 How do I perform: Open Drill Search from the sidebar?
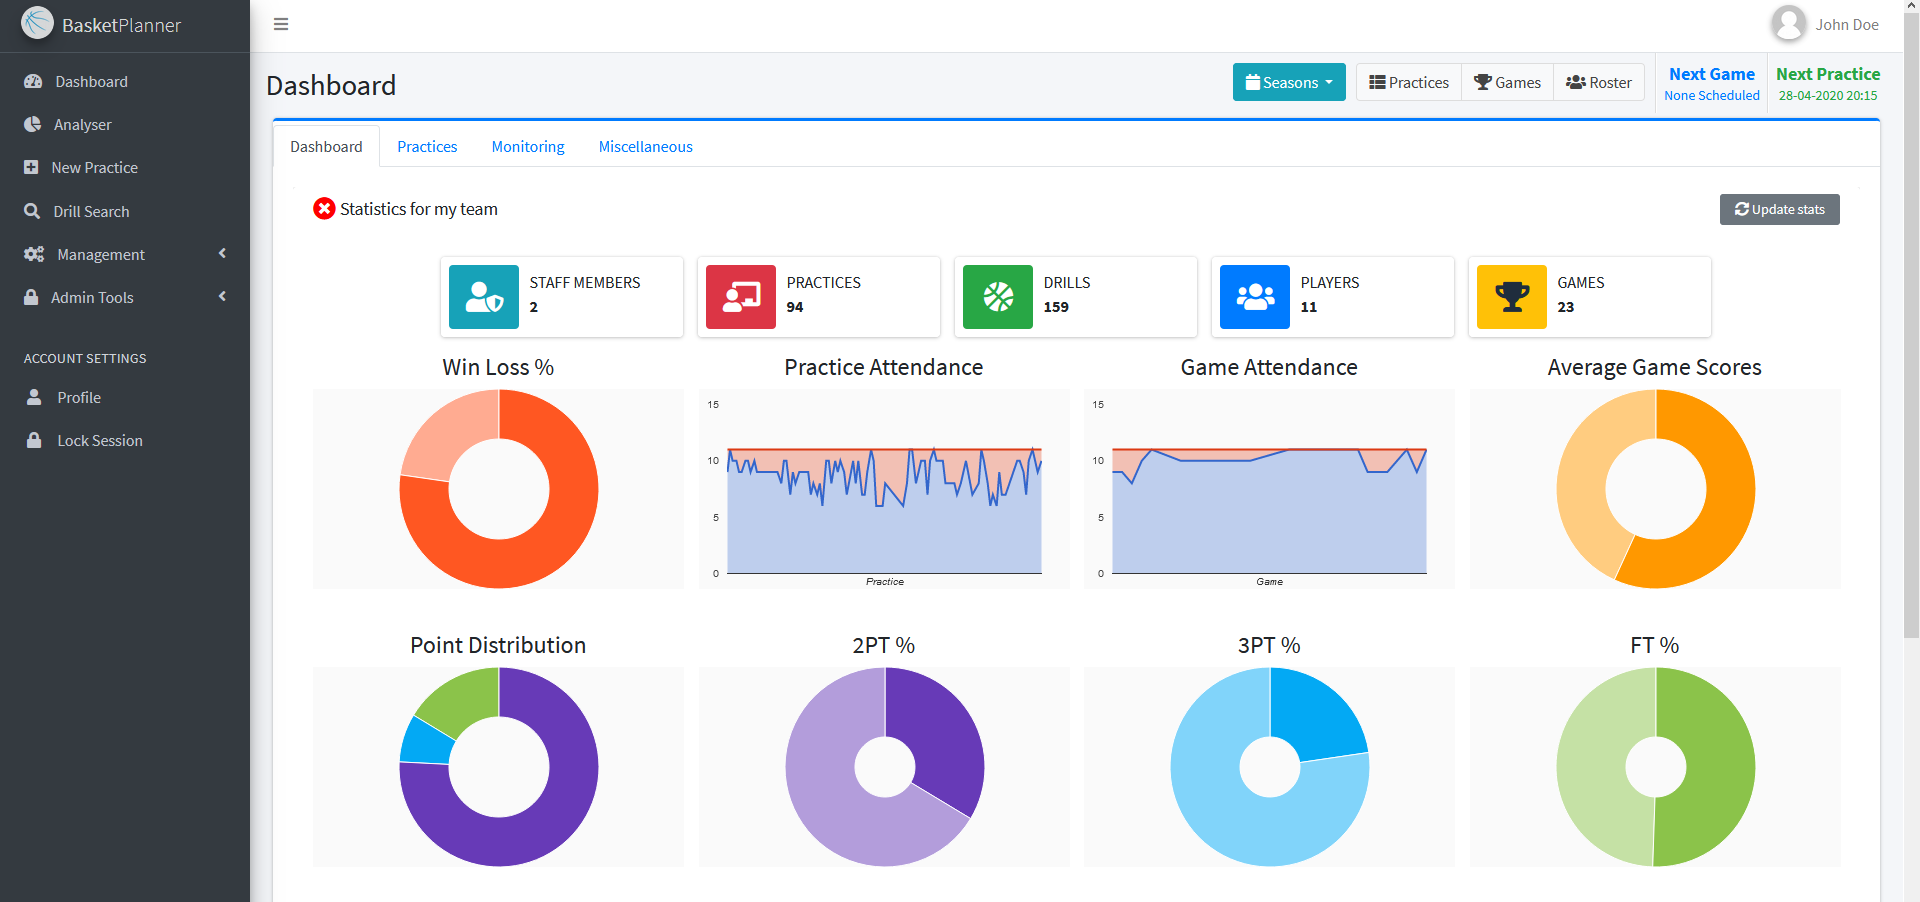point(124,212)
